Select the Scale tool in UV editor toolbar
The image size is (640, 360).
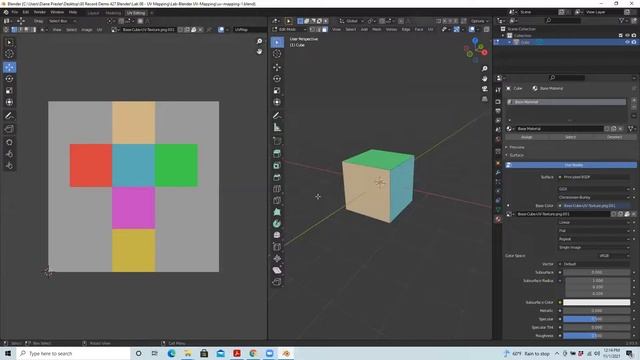pos(9,91)
